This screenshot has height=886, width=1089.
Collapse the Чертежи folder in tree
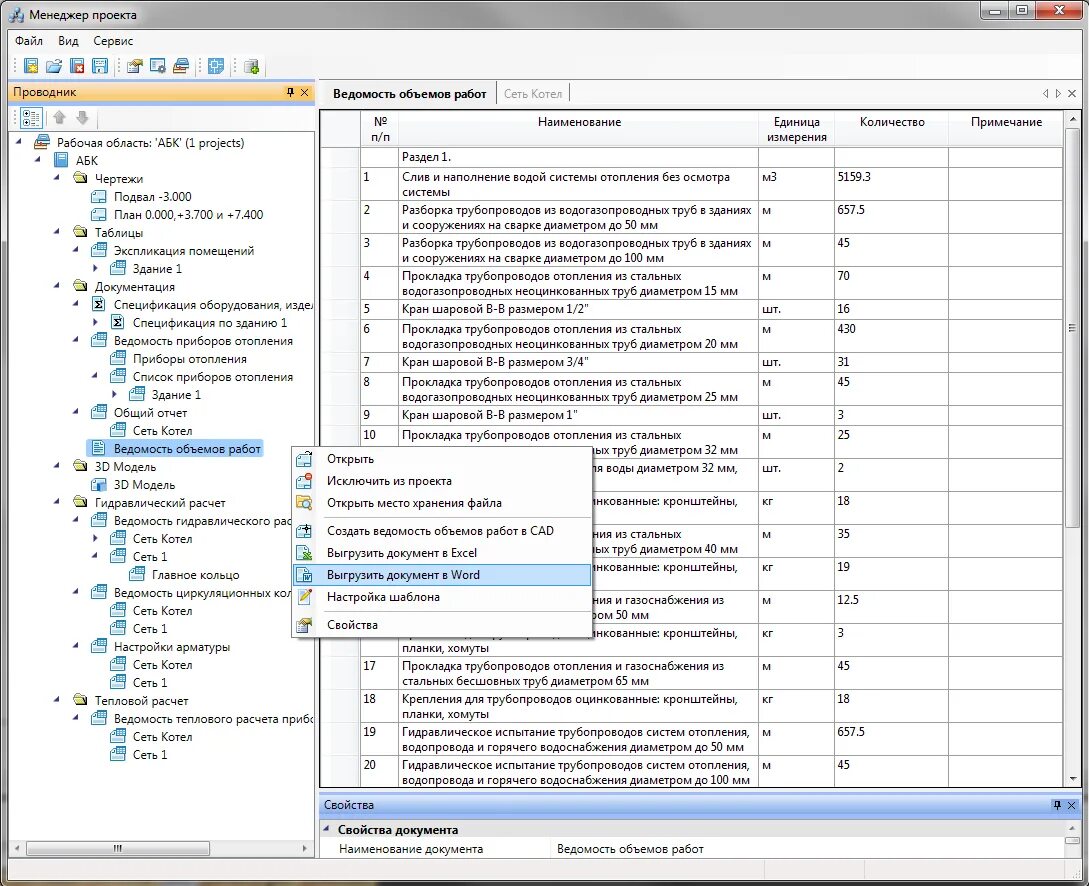(x=58, y=178)
